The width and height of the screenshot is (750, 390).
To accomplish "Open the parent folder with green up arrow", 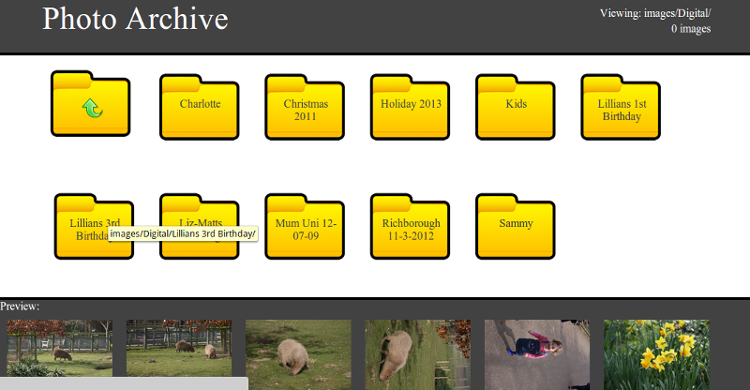I will [90, 104].
